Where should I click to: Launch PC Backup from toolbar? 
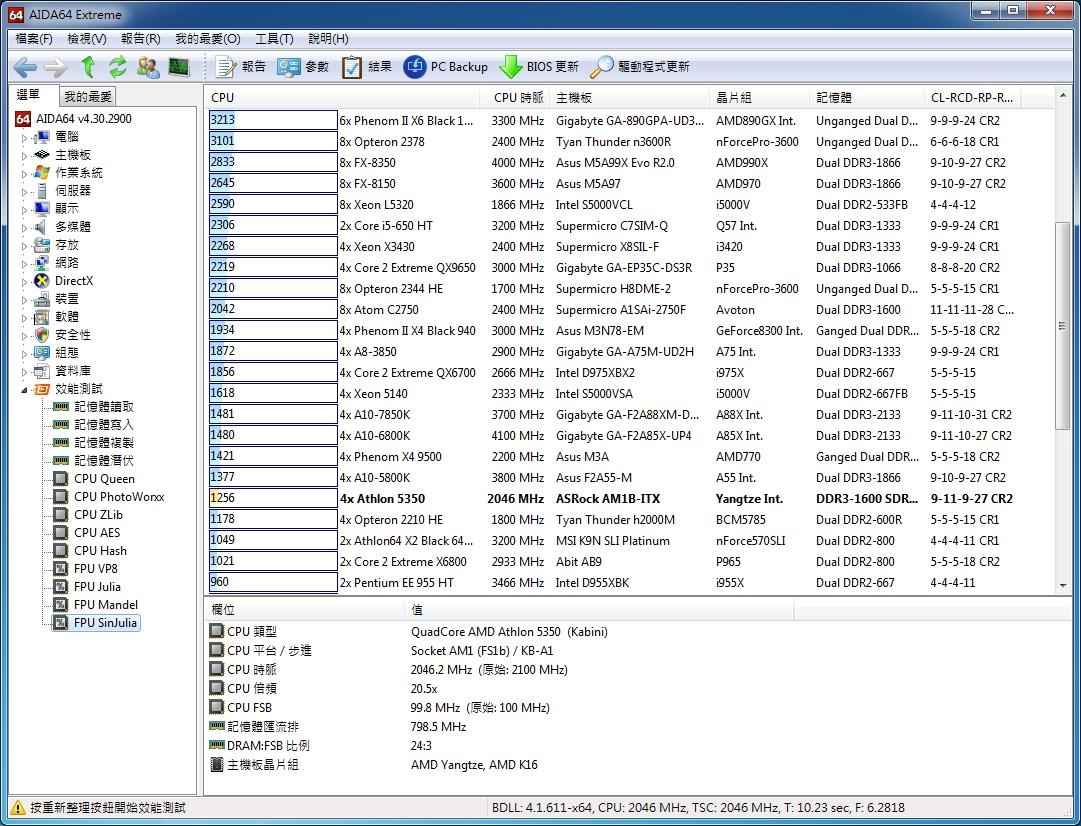pos(445,67)
